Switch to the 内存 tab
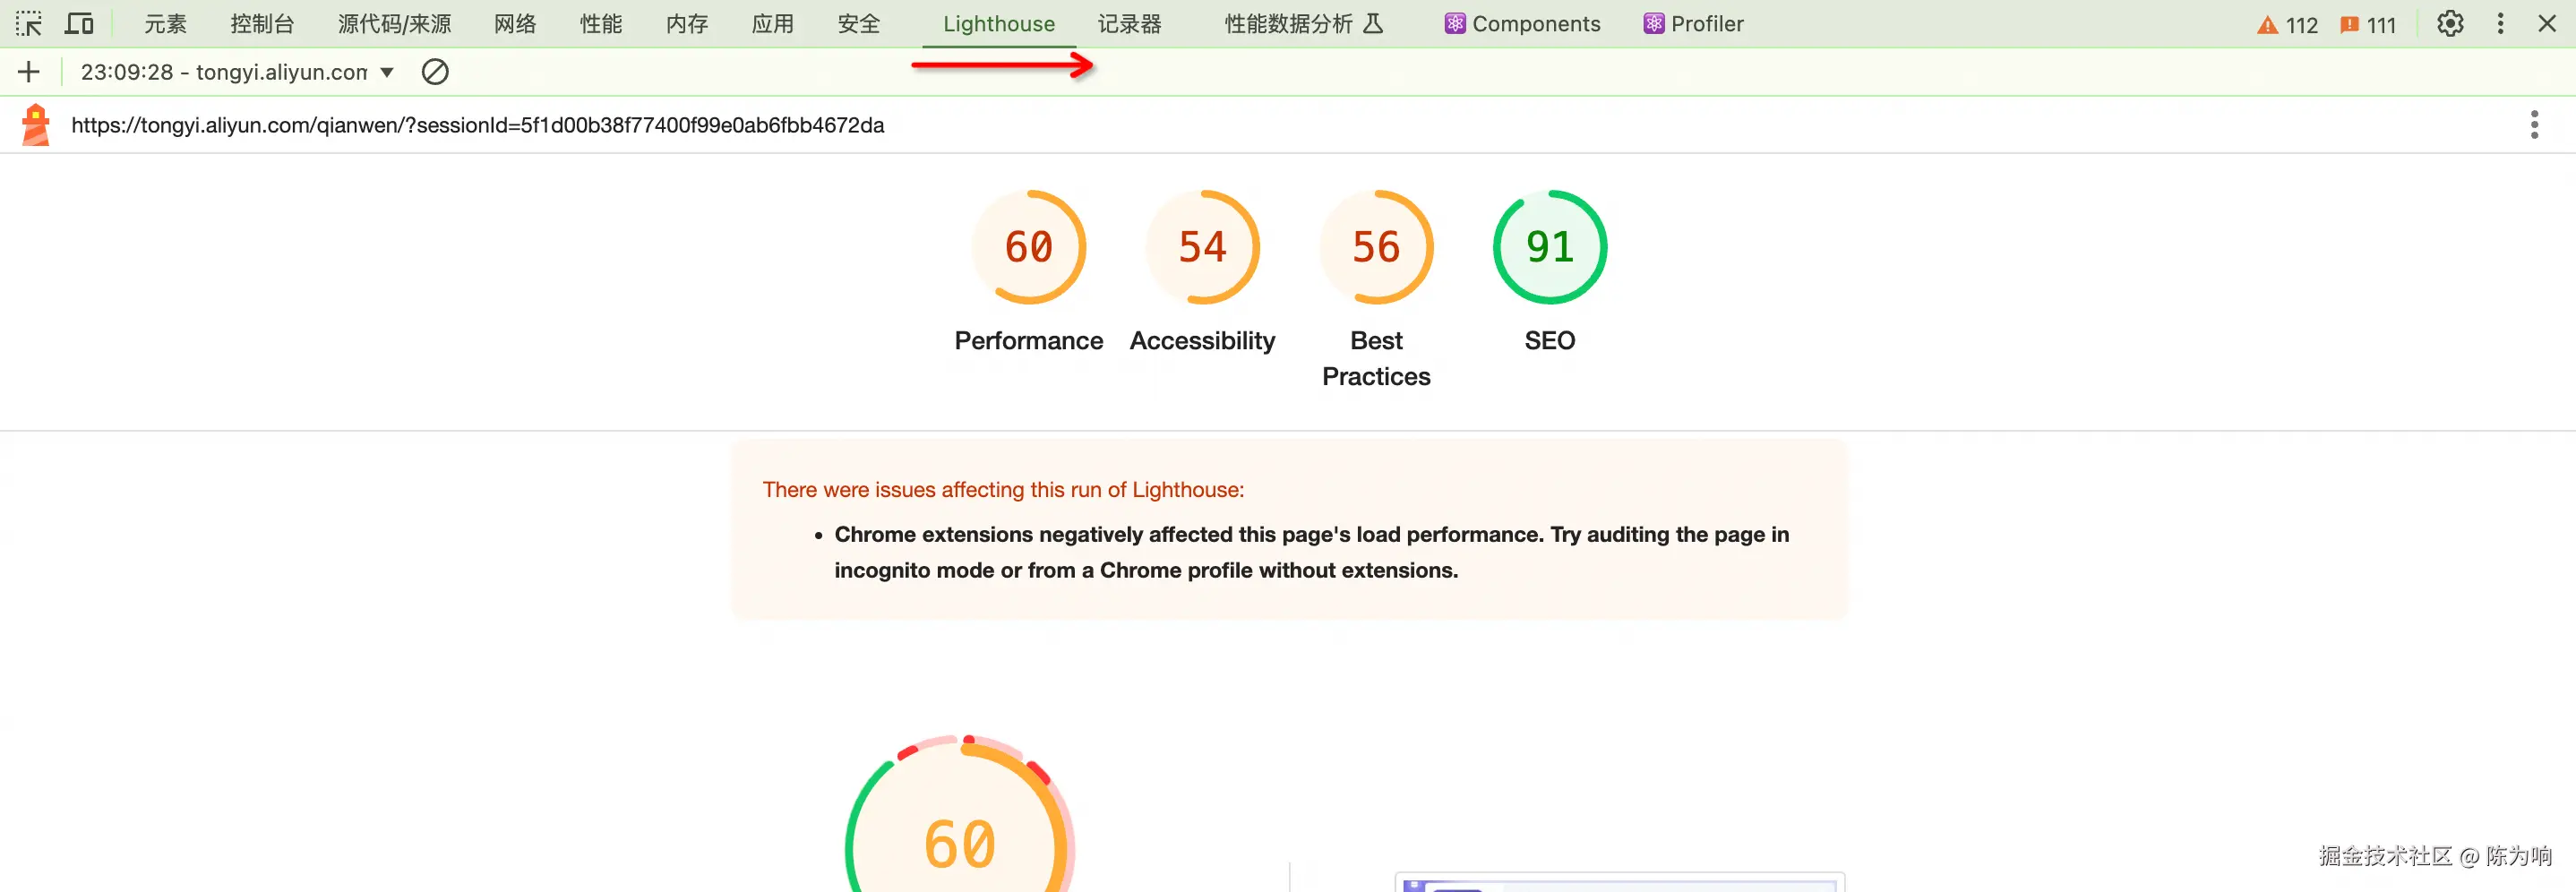 point(687,24)
